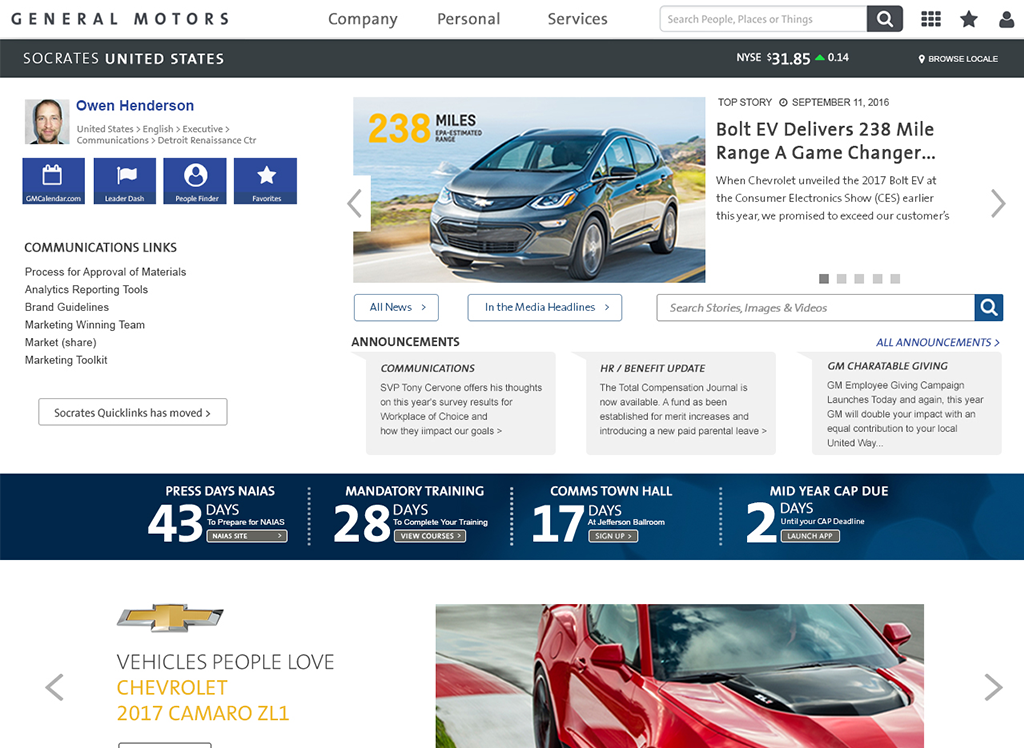1024x748 pixels.
Task: Select first carousel indicator dot
Action: [x=824, y=279]
